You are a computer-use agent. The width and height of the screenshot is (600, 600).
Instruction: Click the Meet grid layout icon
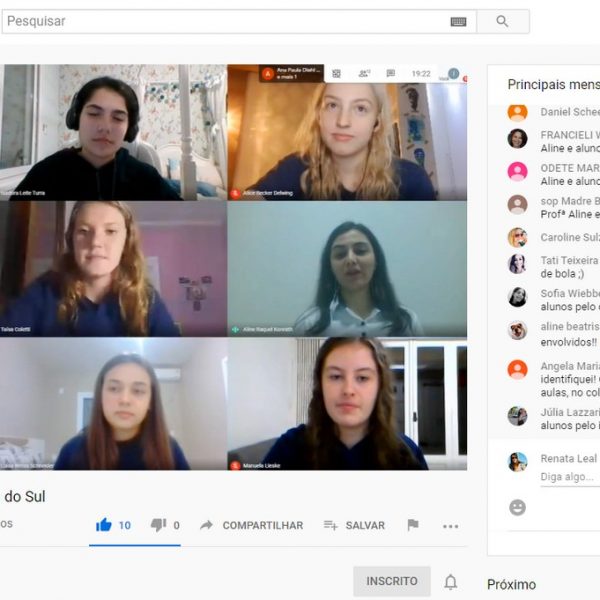coord(337,73)
